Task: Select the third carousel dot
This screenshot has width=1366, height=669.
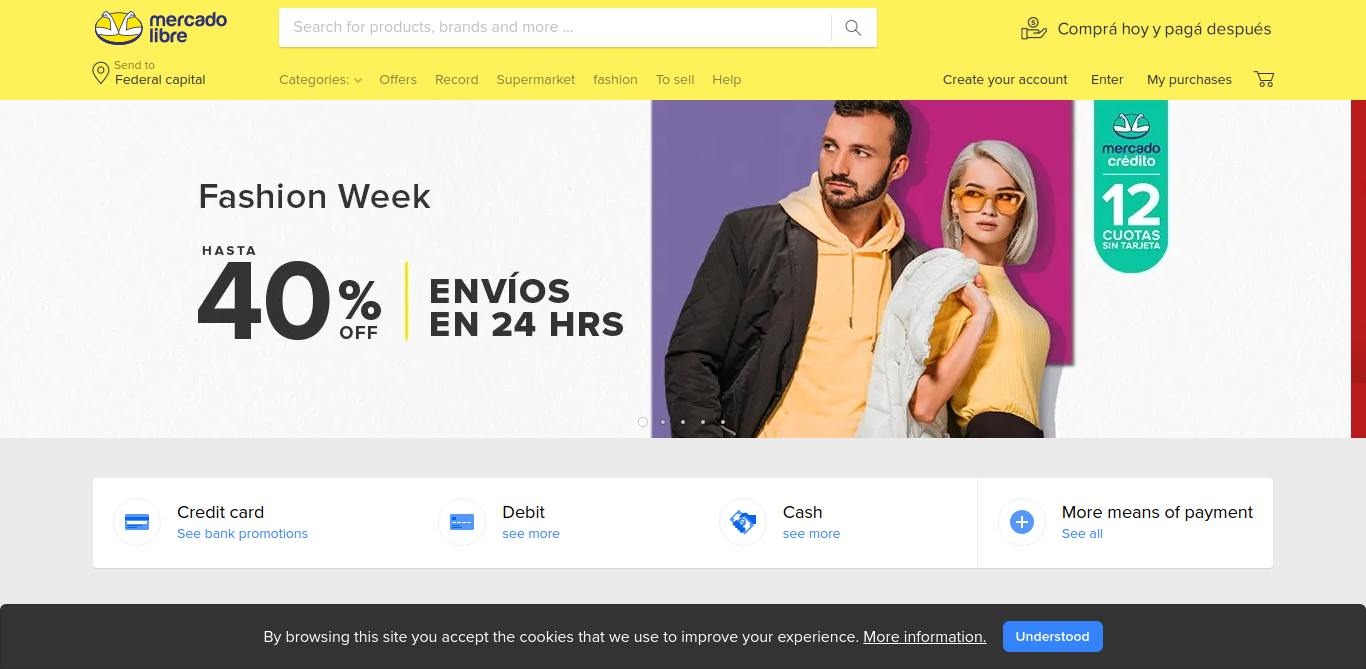Action: click(683, 422)
